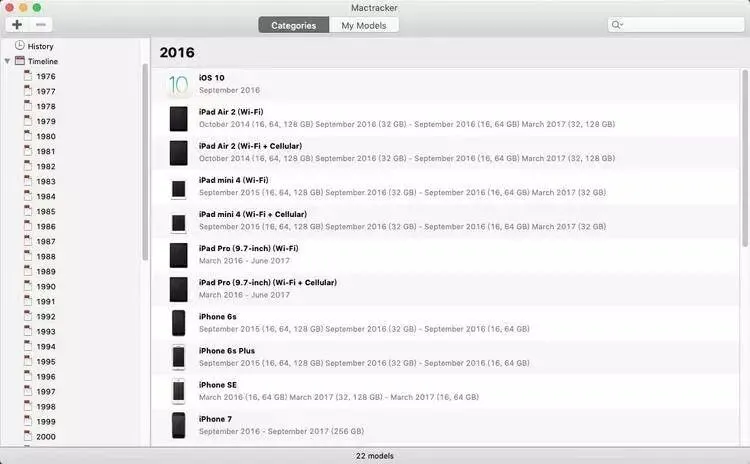Select the iPhone 7 entry title
This screenshot has height=464, width=750.
pyautogui.click(x=215, y=419)
